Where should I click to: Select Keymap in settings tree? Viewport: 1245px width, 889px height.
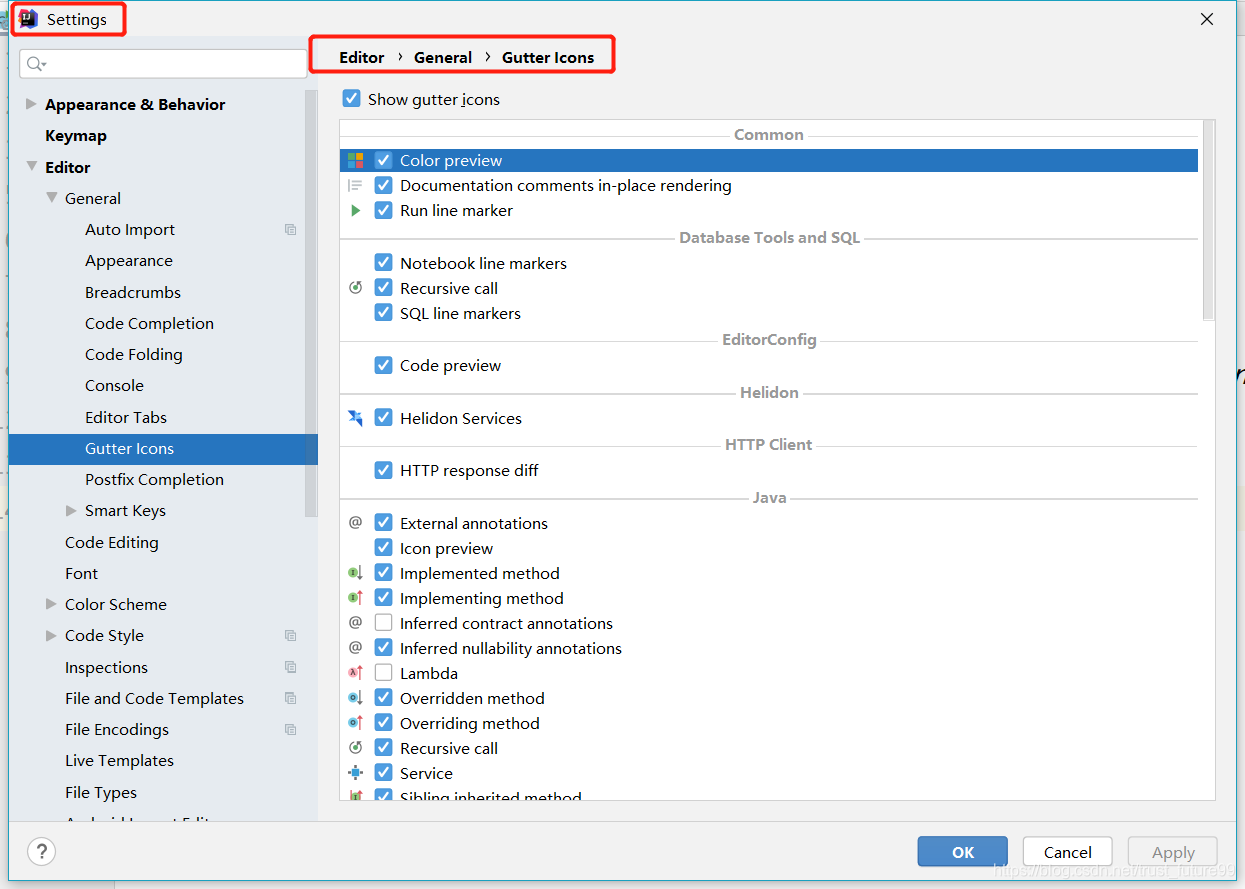click(76, 136)
